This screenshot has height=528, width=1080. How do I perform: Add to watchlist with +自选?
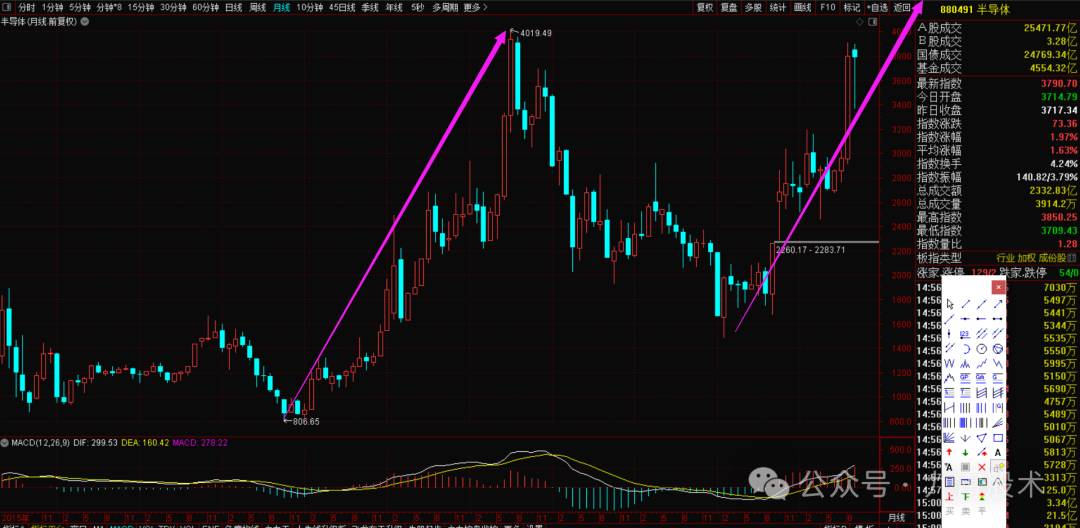(878, 7)
